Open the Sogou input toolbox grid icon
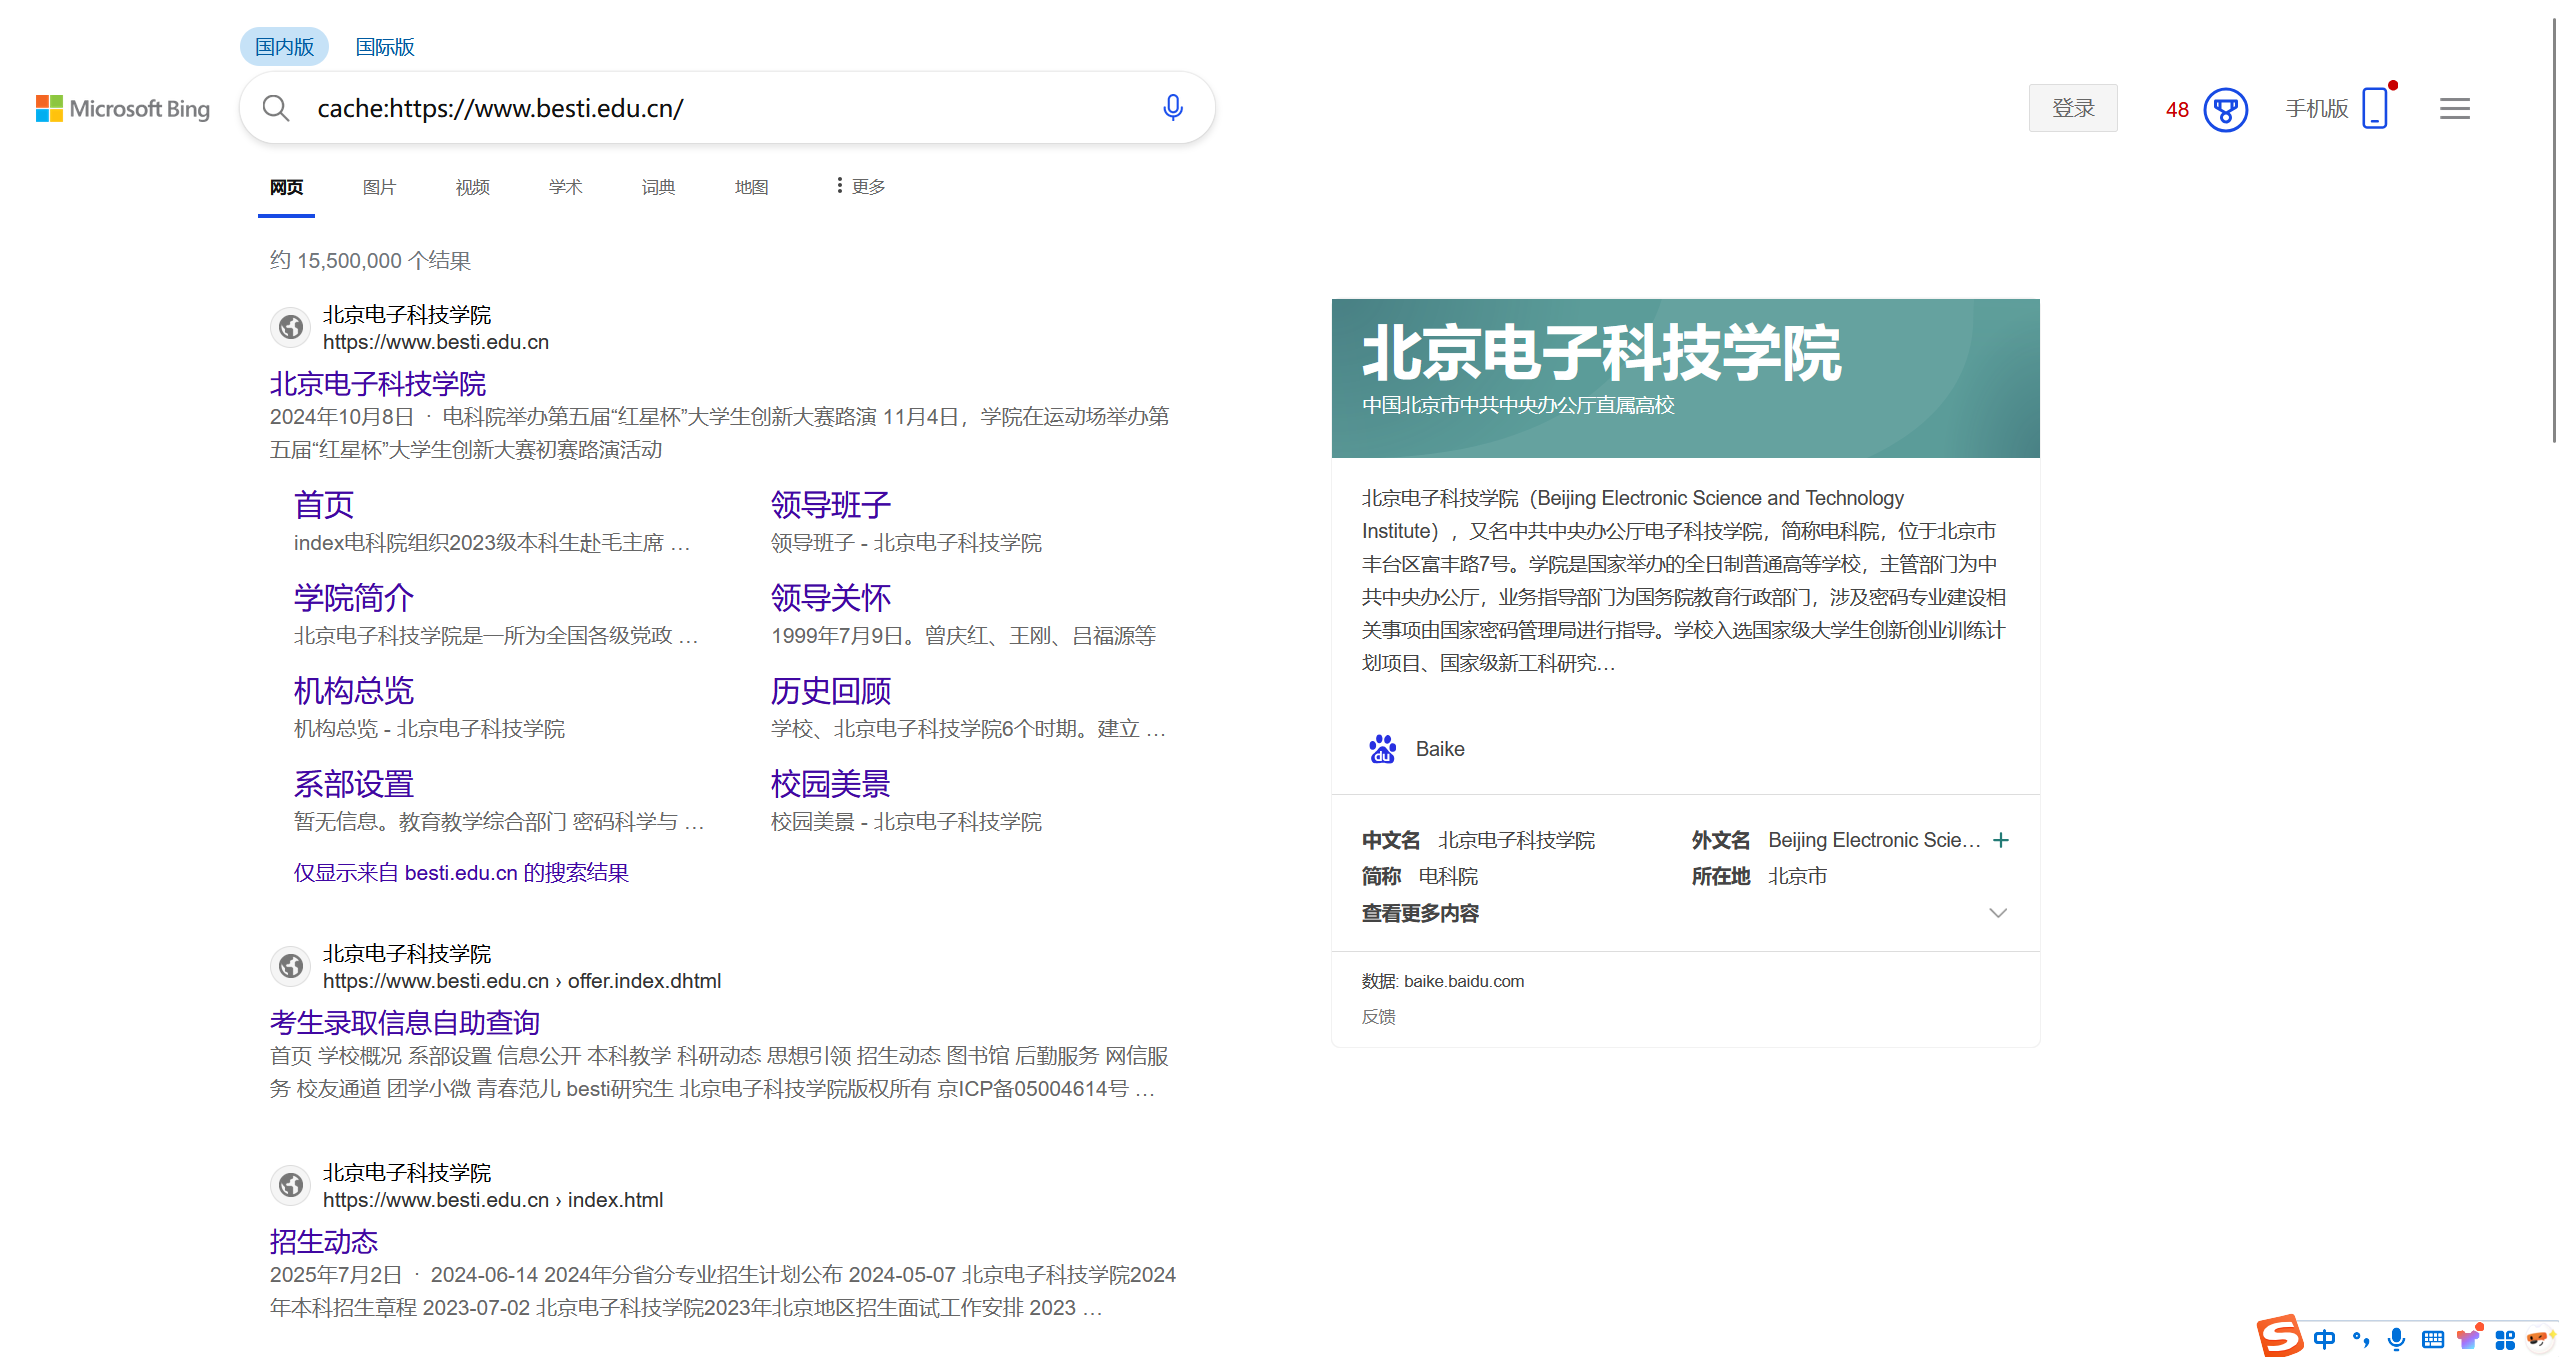This screenshot has width=2559, height=1357. point(2506,1340)
